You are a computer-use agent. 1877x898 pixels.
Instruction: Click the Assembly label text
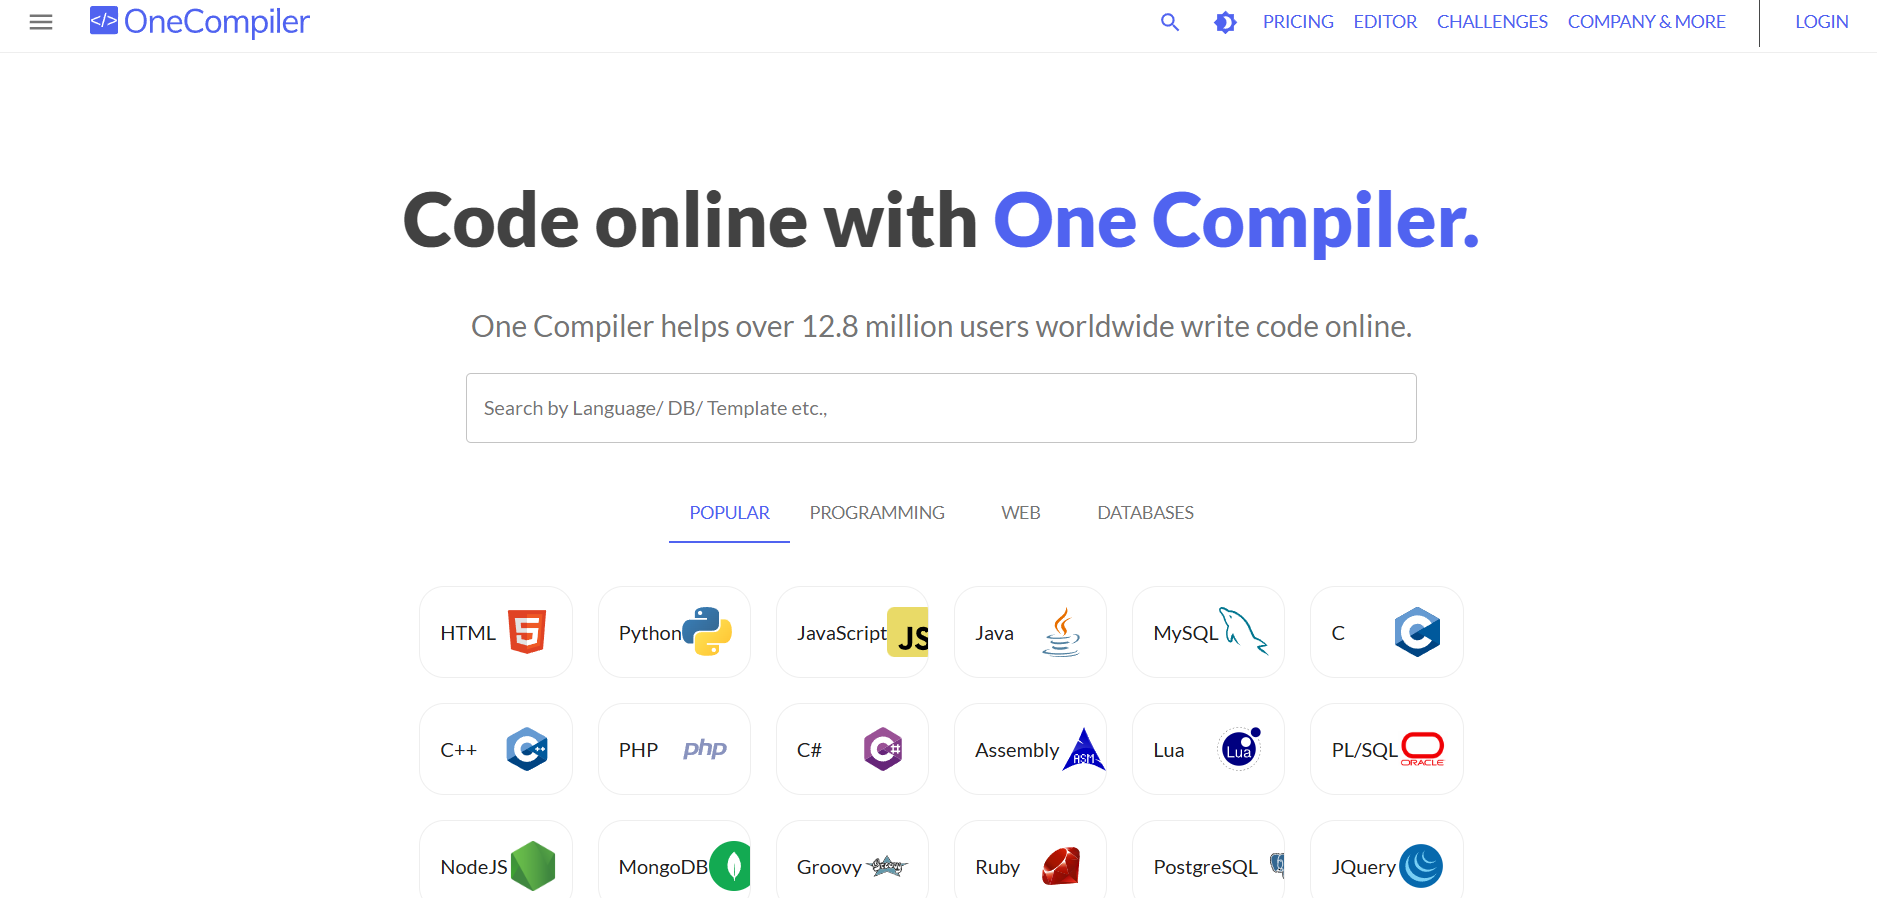coord(1017,750)
